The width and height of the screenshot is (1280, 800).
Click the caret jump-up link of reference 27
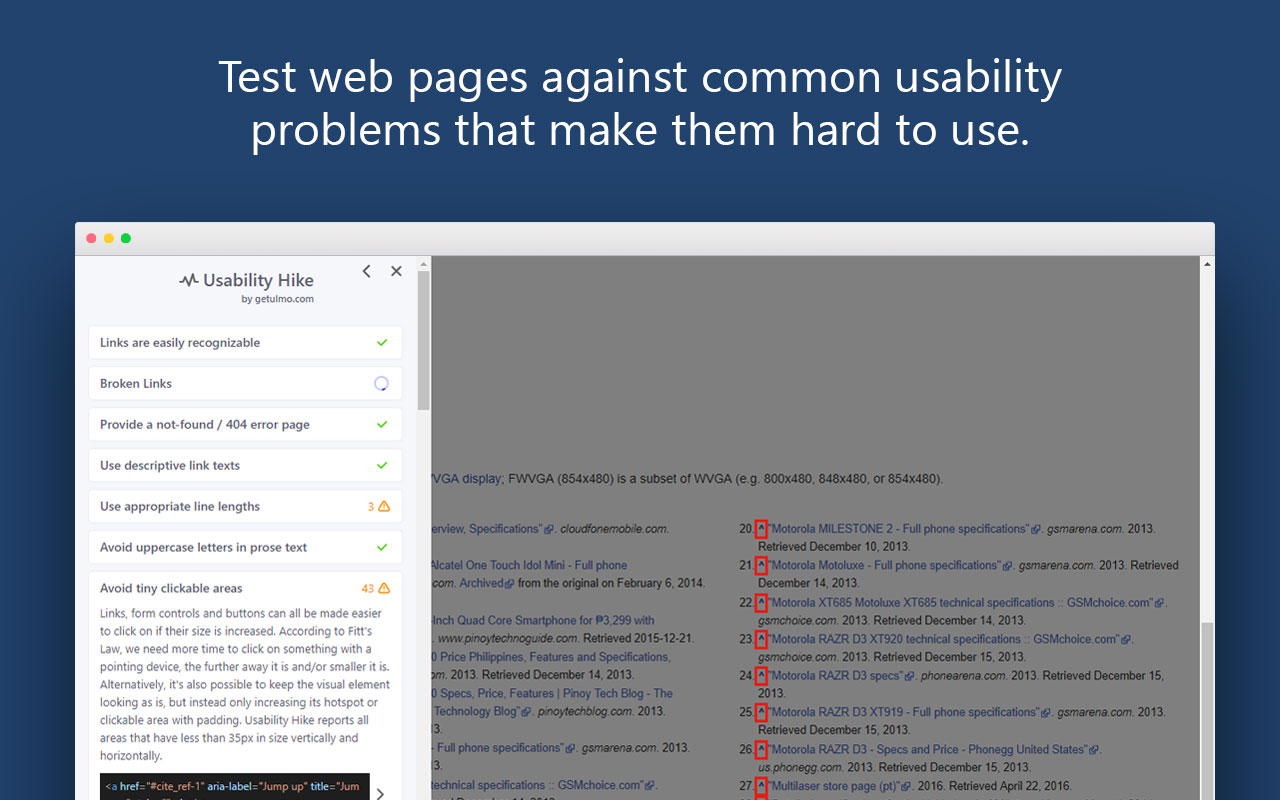click(761, 786)
